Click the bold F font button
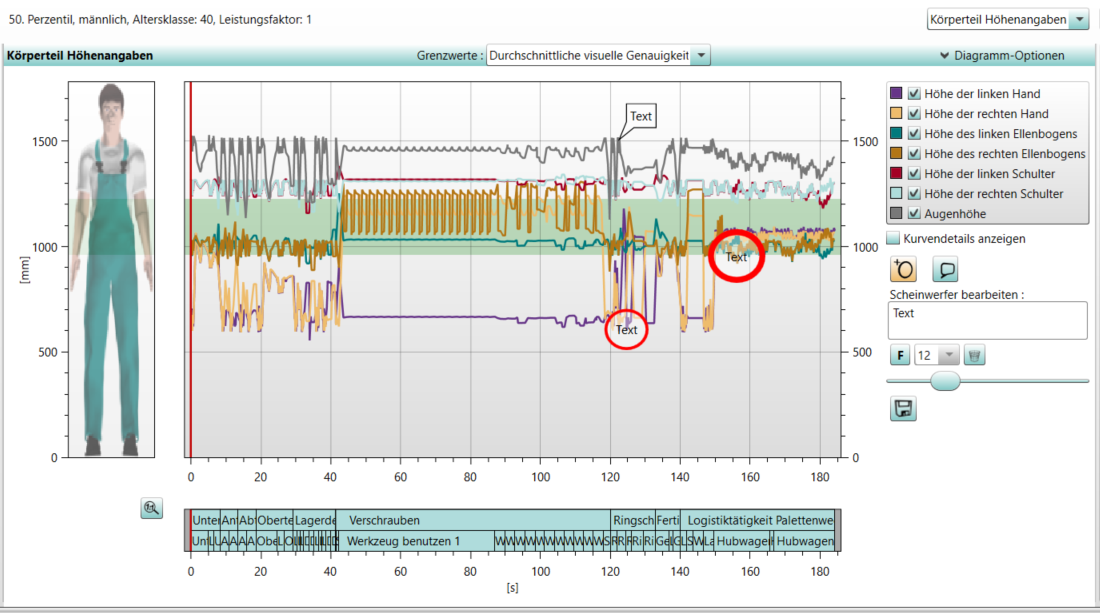The height and width of the screenshot is (613, 1100). [x=900, y=355]
